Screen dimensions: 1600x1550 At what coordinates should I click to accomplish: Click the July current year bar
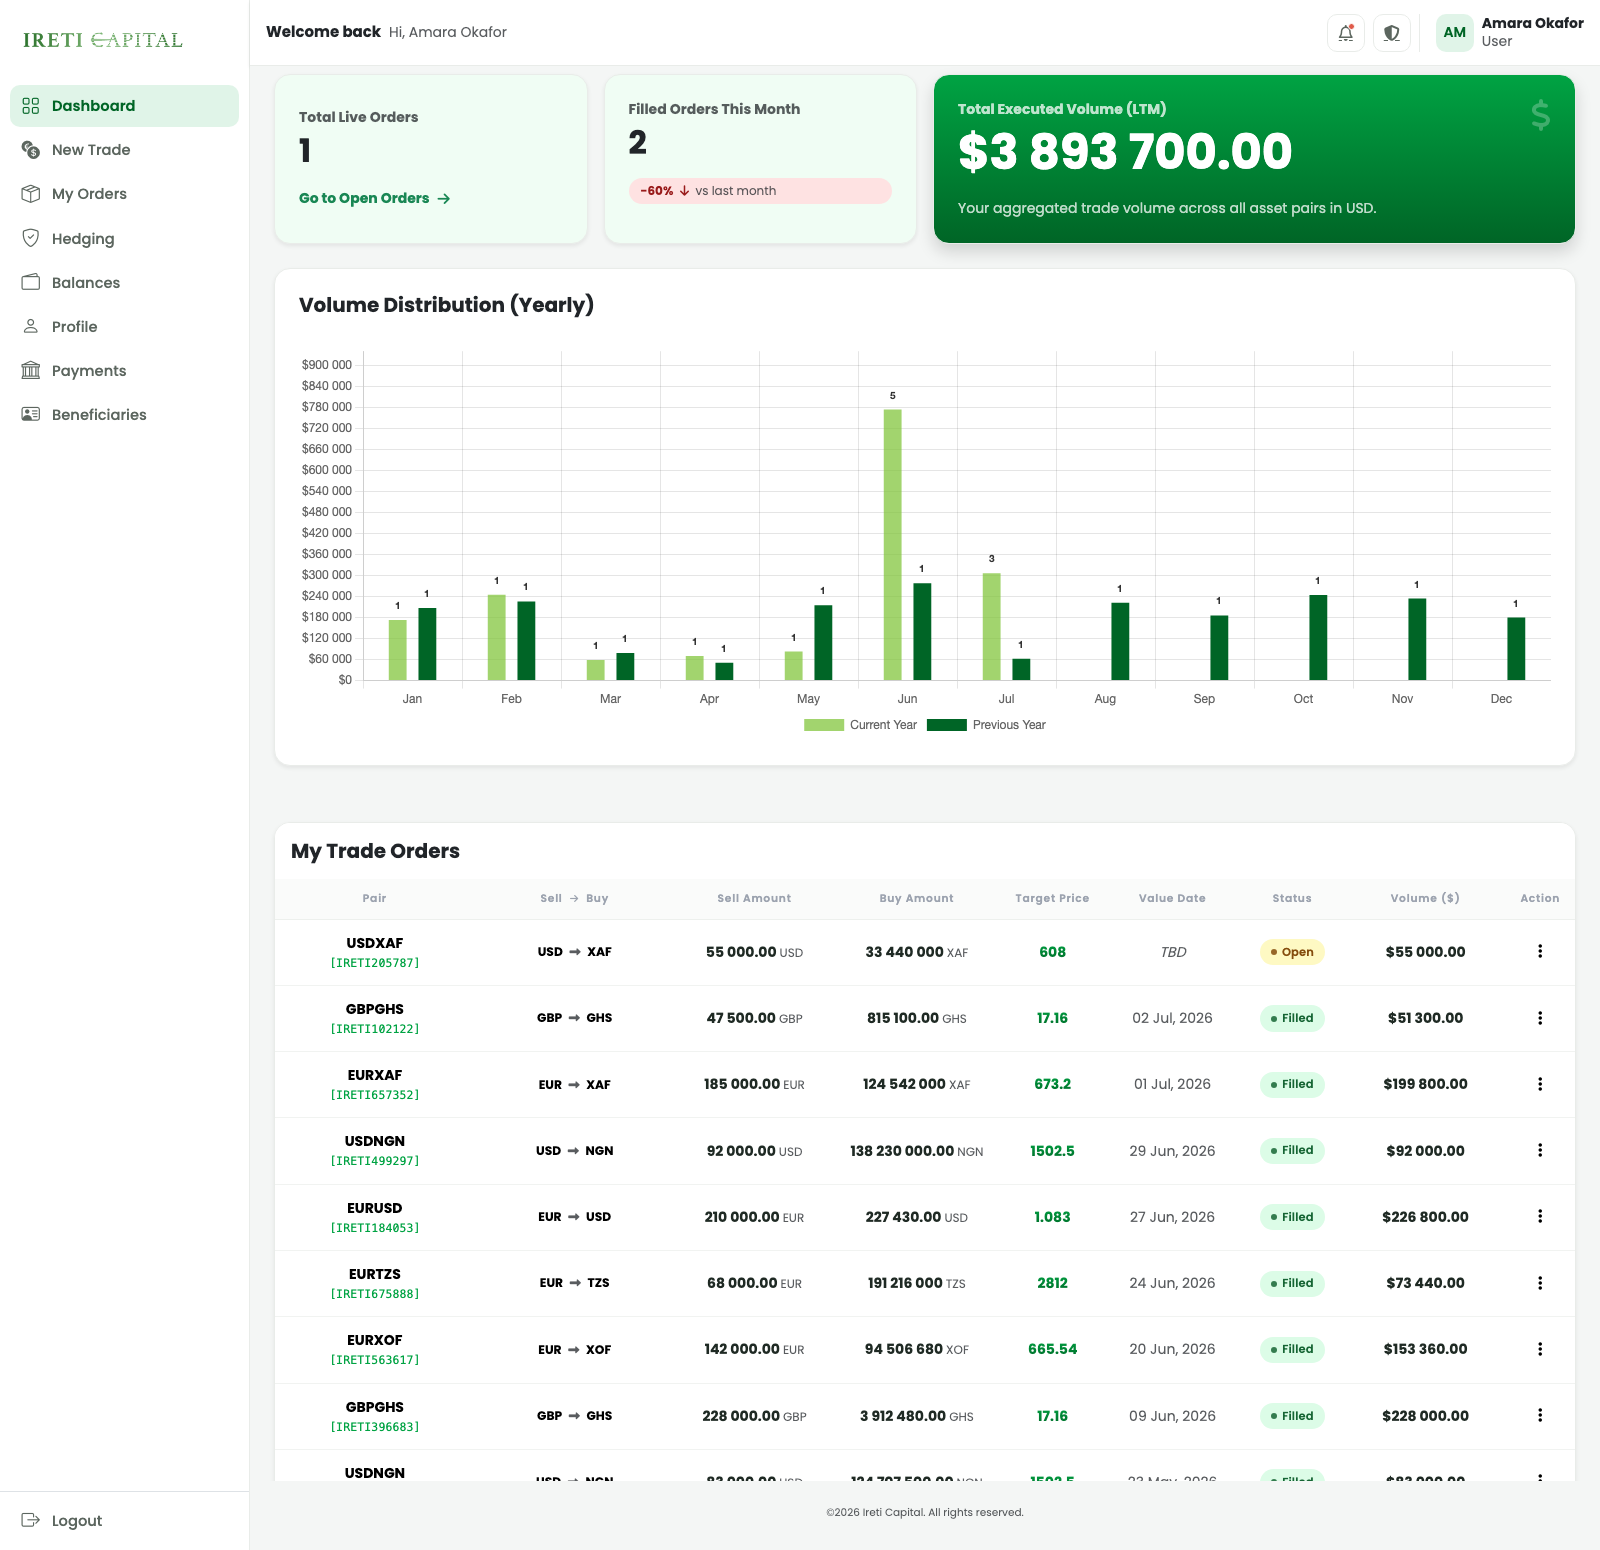992,627
